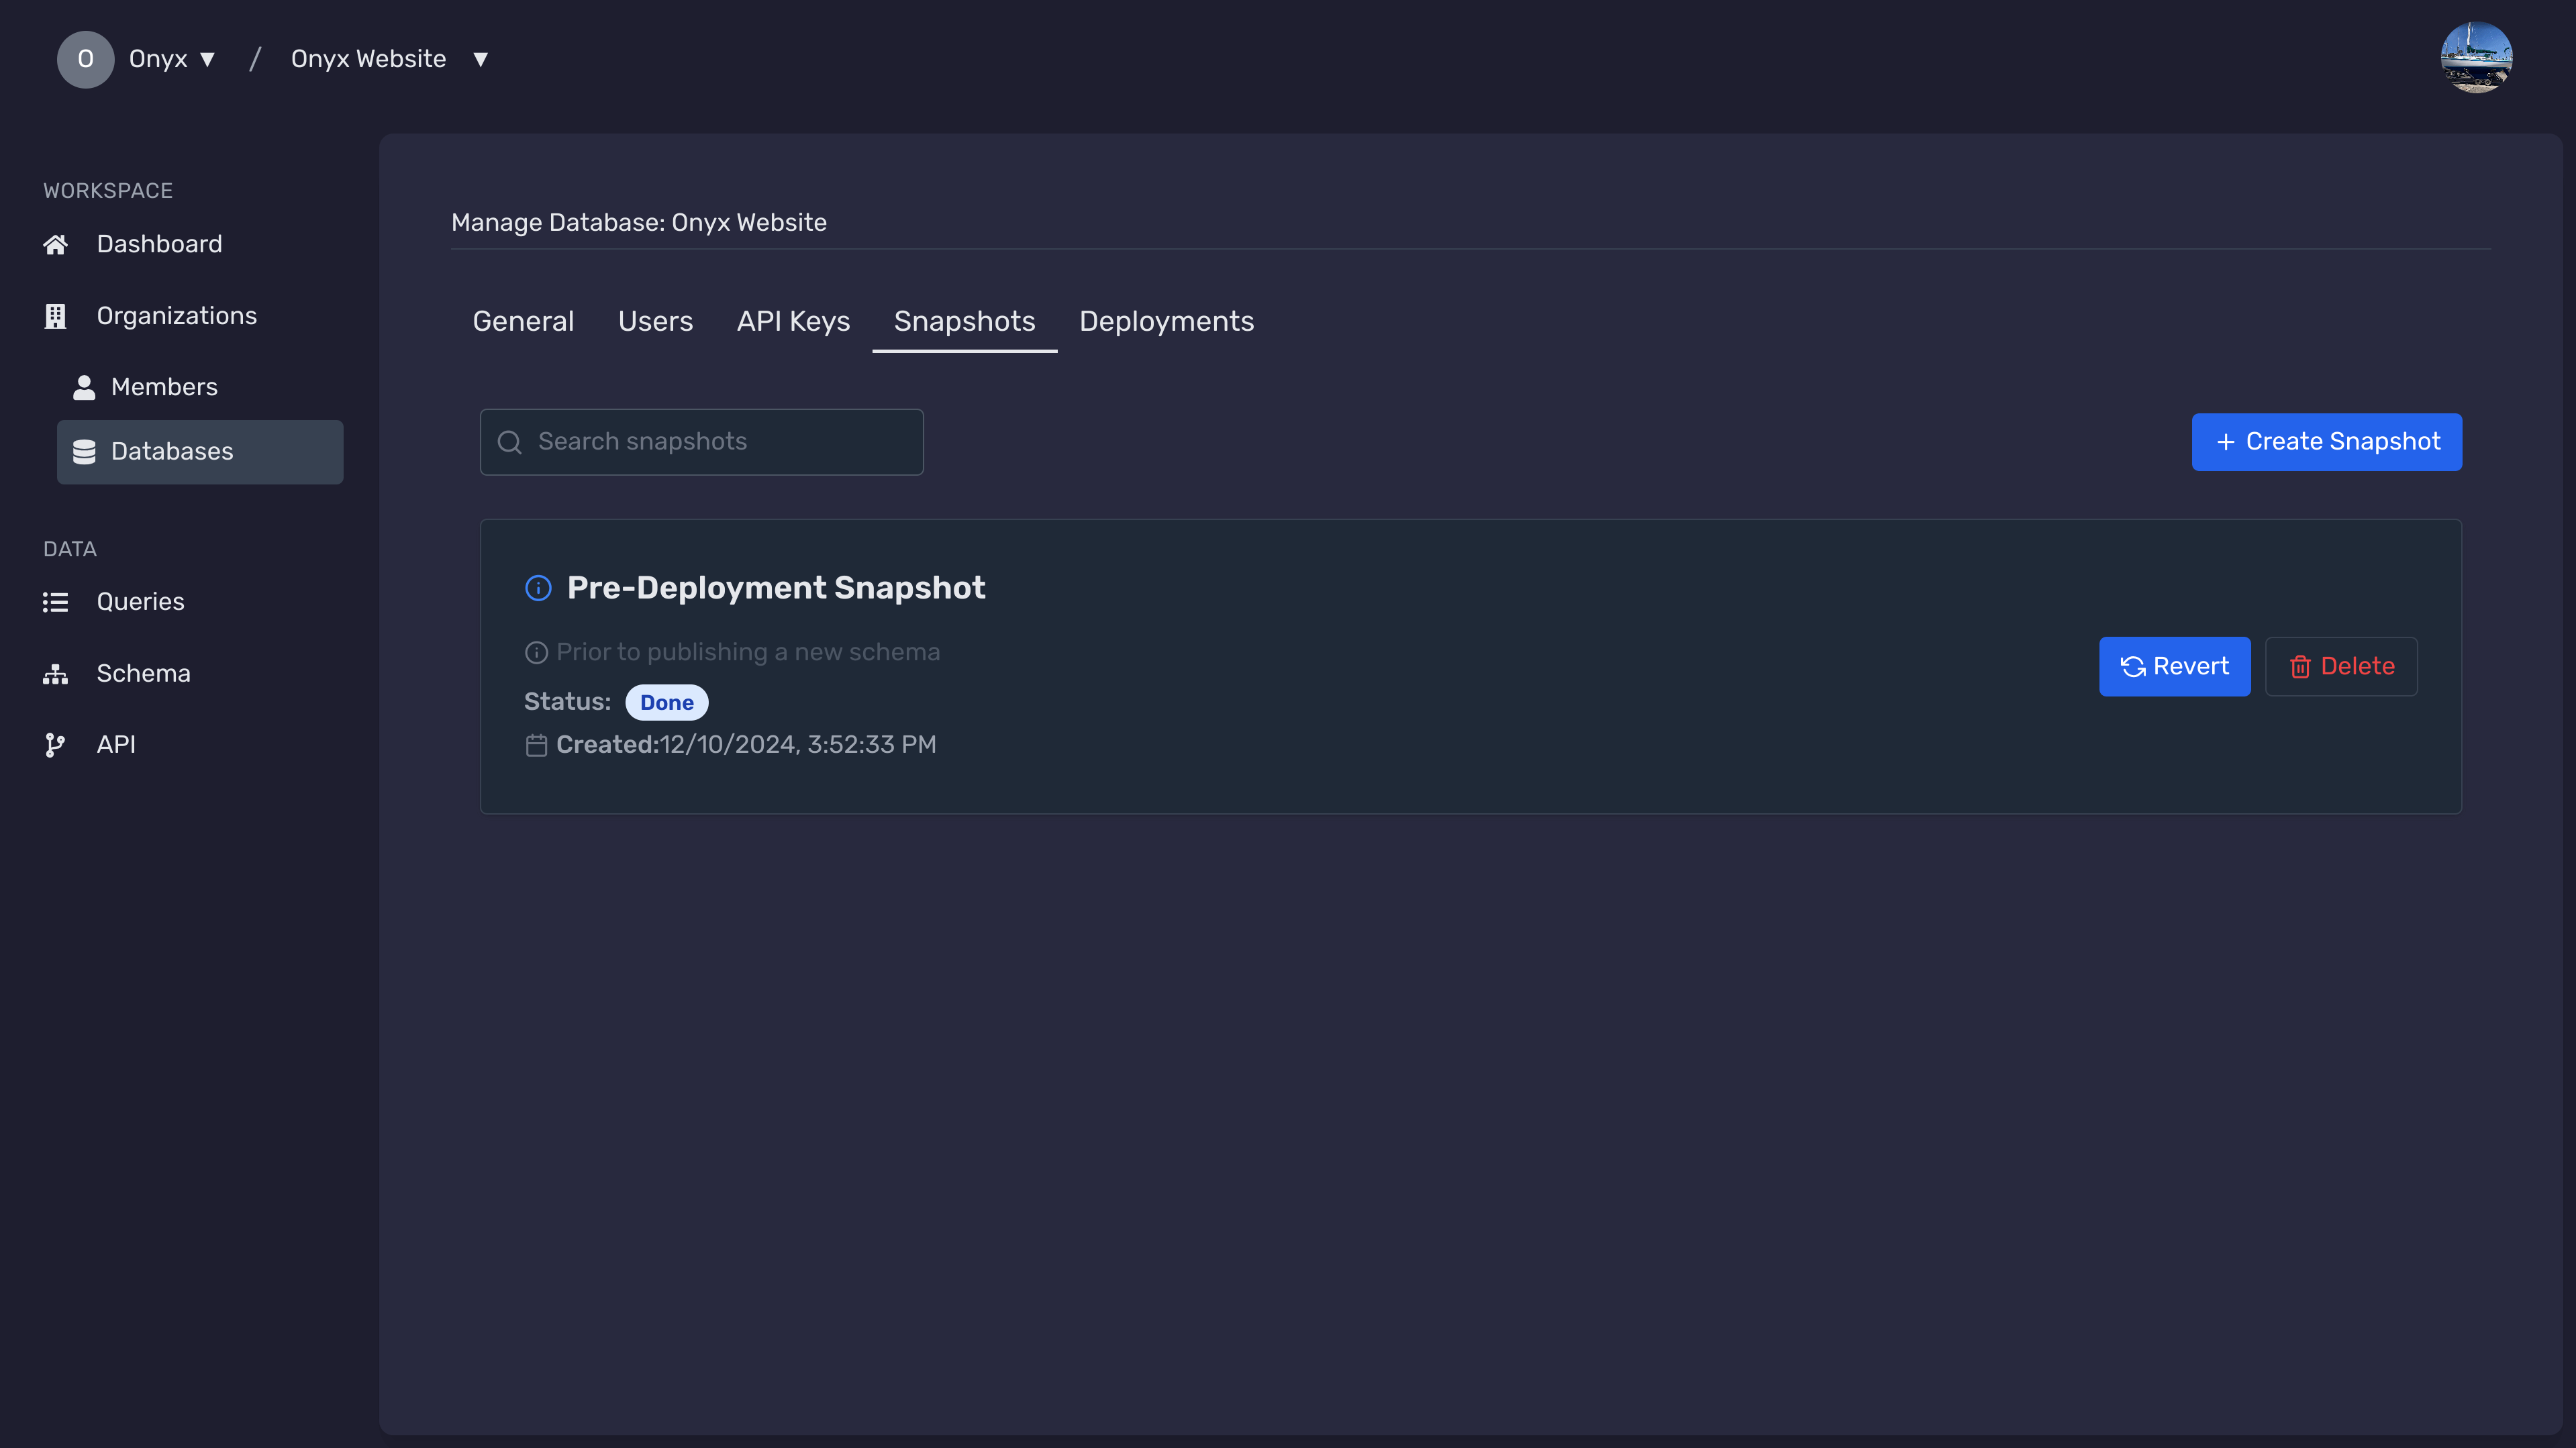Select Databases in sidebar
Screen dimensions: 2576x1448
(x=200, y=452)
